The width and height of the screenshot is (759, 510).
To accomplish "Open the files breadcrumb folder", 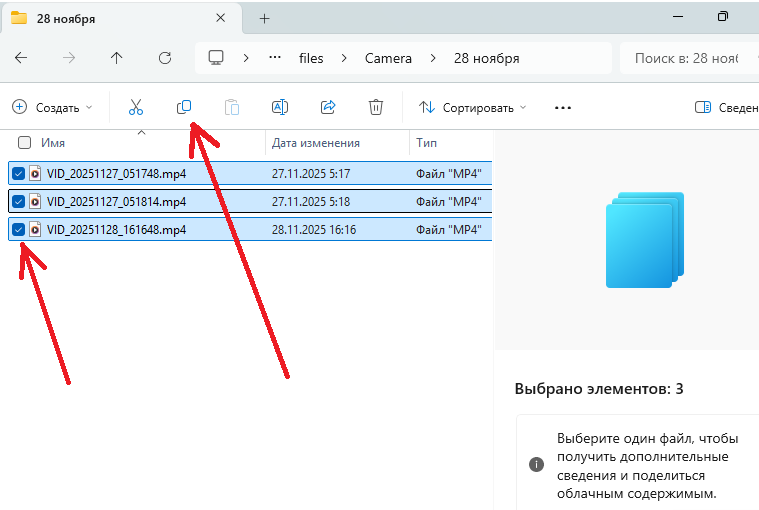I will click(x=311, y=59).
